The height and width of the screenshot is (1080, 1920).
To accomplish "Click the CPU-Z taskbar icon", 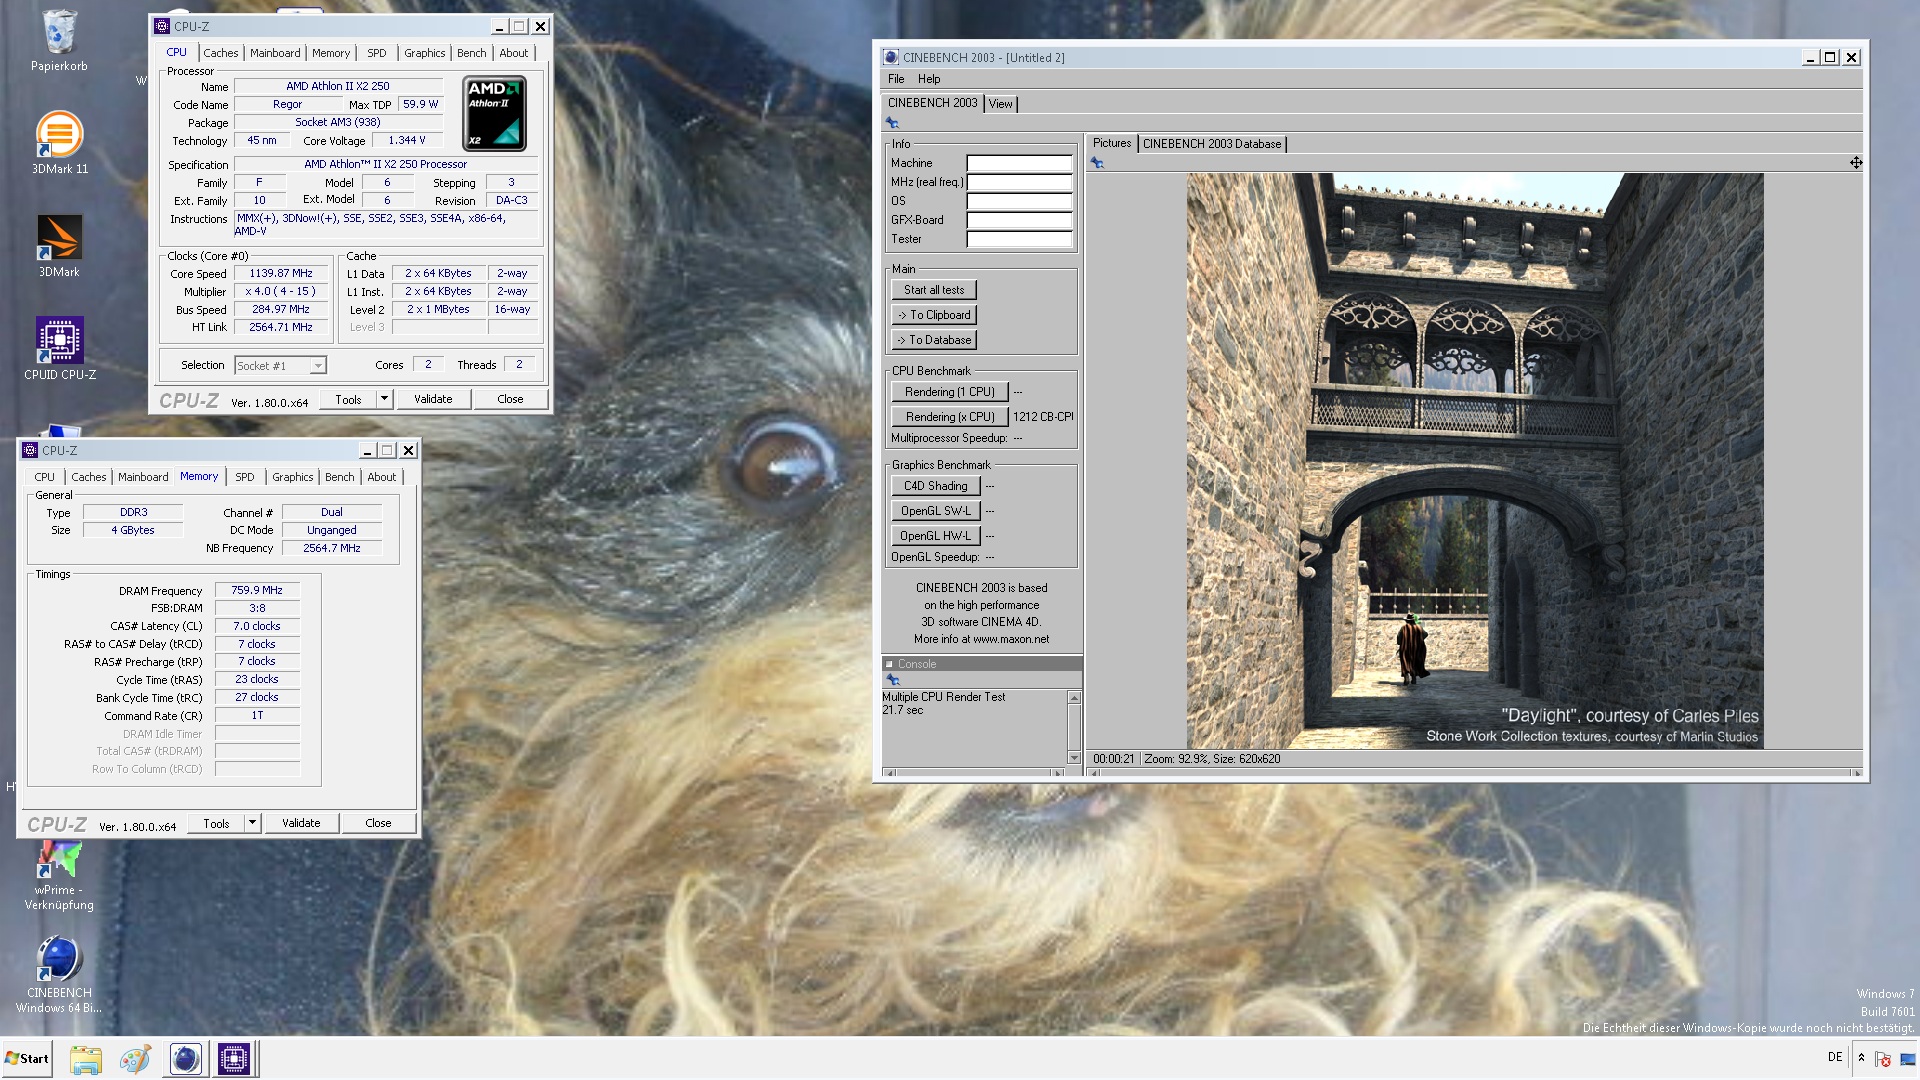I will [x=234, y=1059].
